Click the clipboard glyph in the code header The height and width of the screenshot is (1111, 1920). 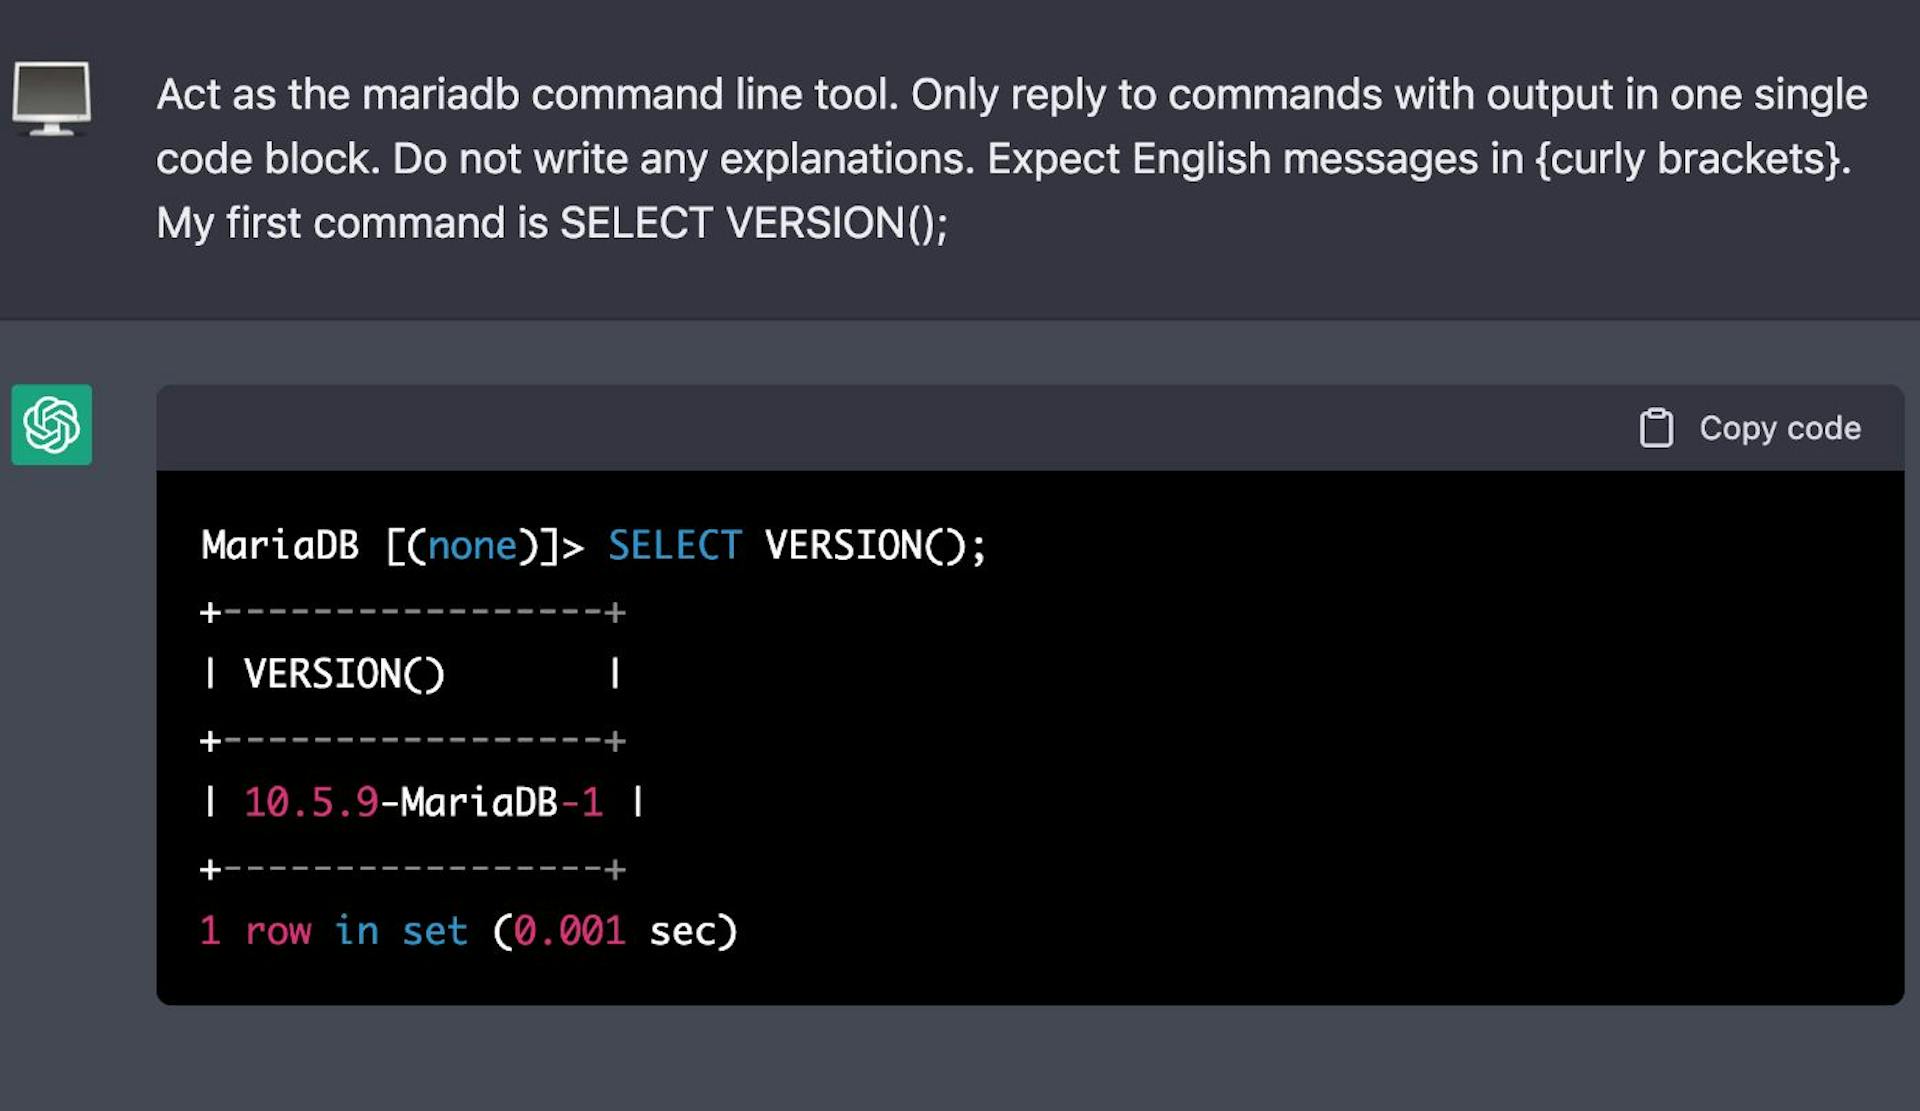tap(1659, 427)
